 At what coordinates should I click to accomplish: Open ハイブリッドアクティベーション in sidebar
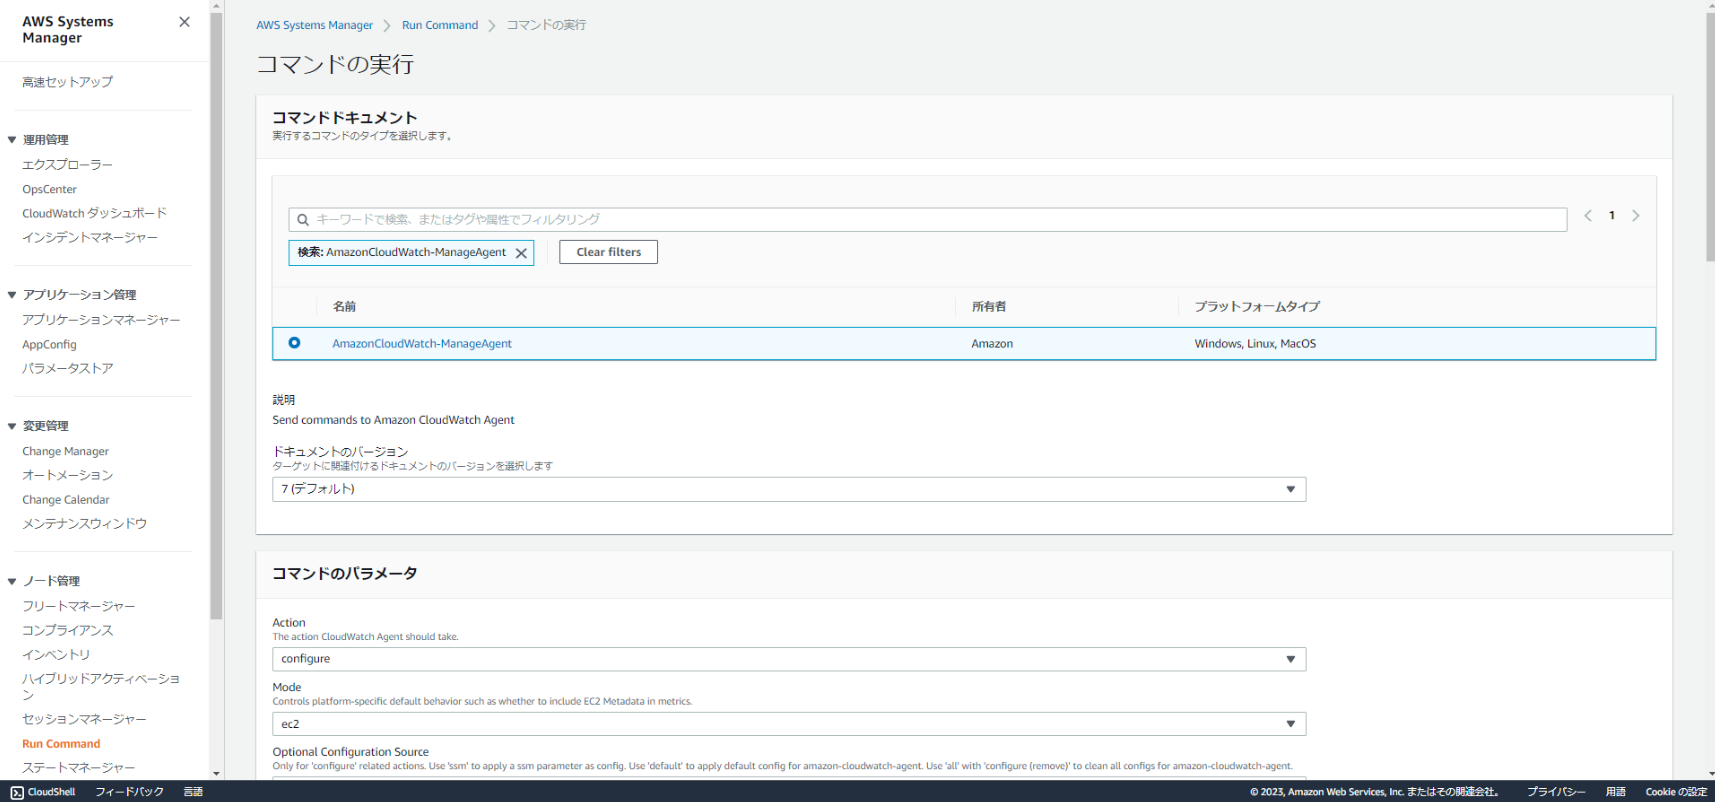(101, 686)
